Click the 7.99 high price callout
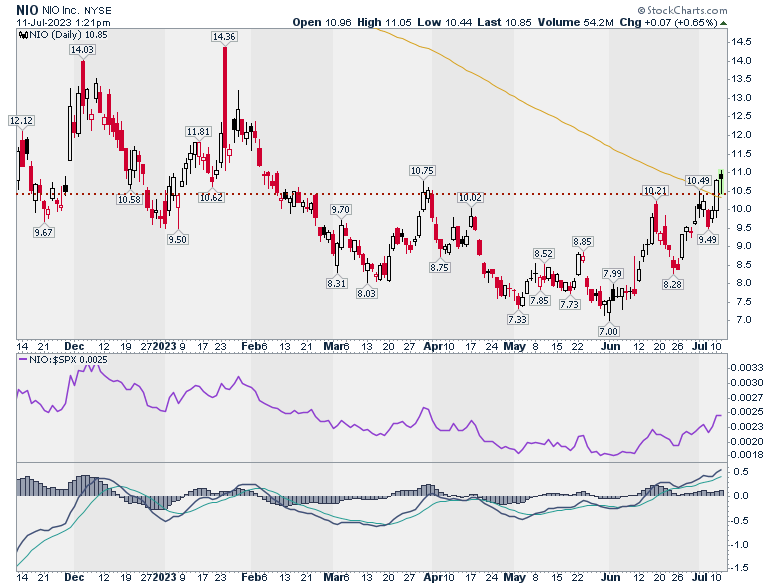Image resolution: width=780 pixels, height=586 pixels. click(612, 273)
